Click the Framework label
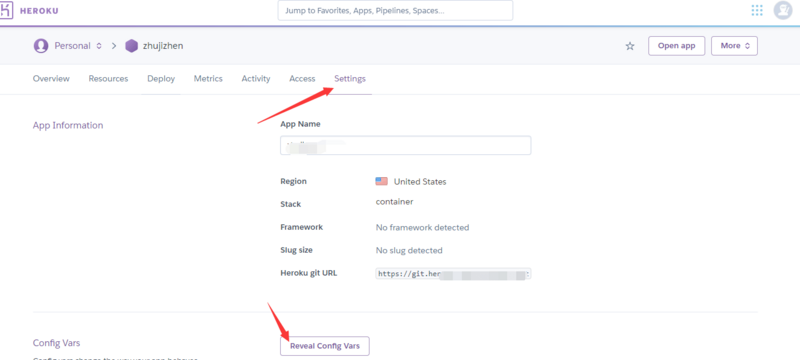800x360 pixels. tap(302, 227)
